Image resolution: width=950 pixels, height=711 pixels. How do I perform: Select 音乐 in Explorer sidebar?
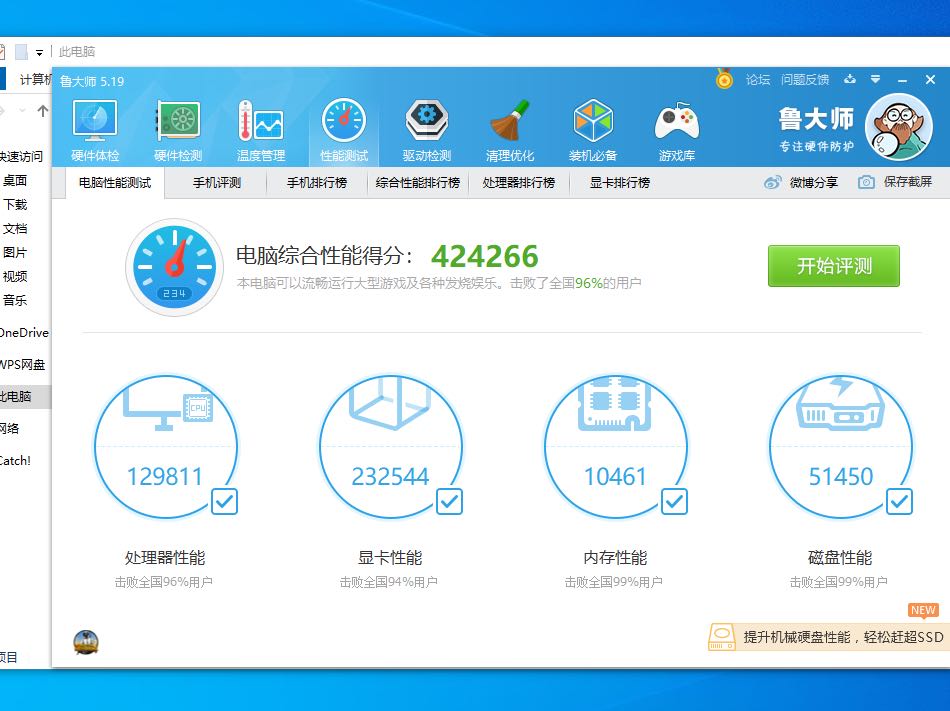15,300
